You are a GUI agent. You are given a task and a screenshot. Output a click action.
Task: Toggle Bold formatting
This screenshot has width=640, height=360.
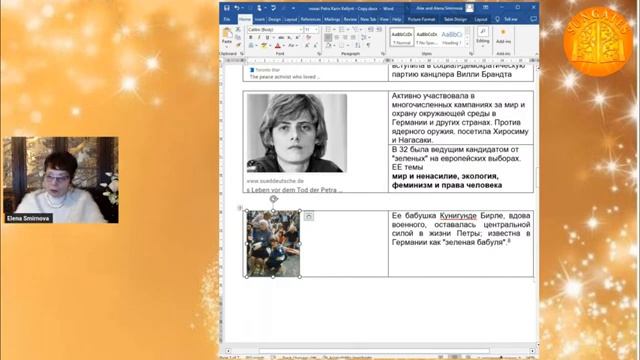coord(251,37)
